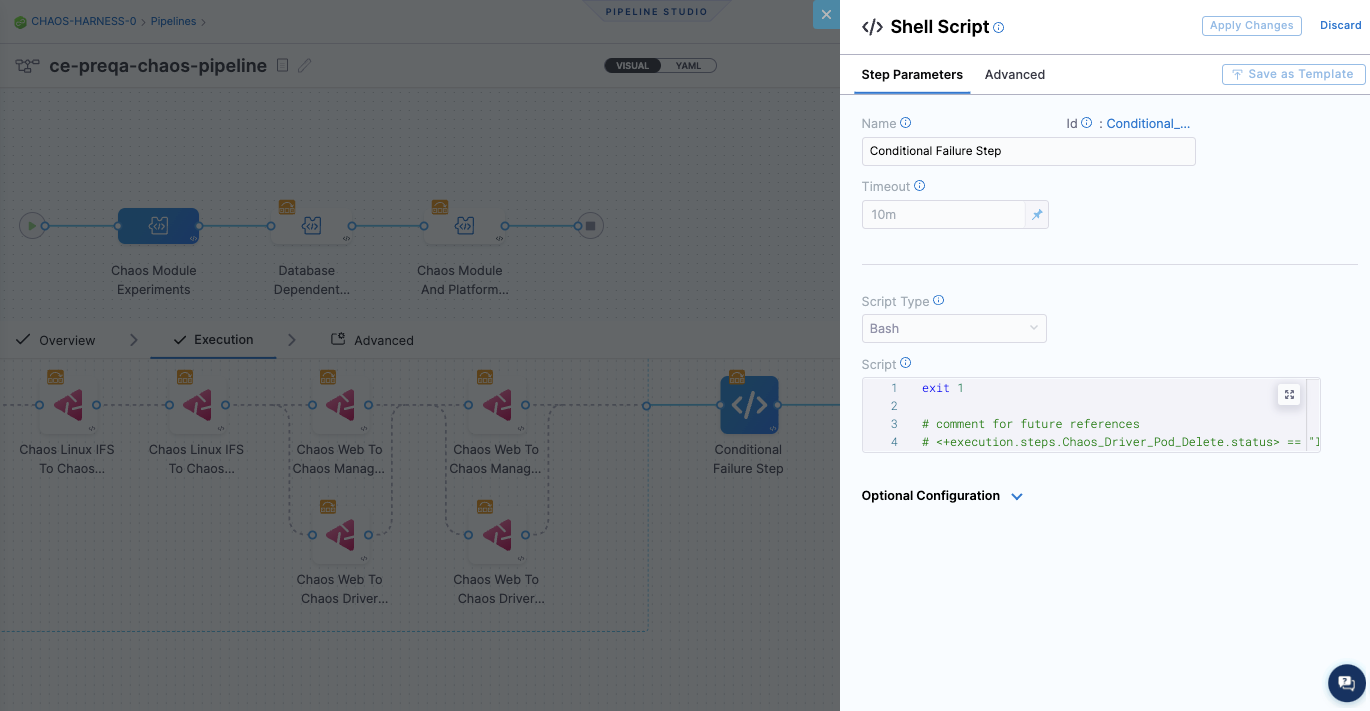Open the support chat bubble
Screen dimensions: 1370x711
coord(1346,683)
